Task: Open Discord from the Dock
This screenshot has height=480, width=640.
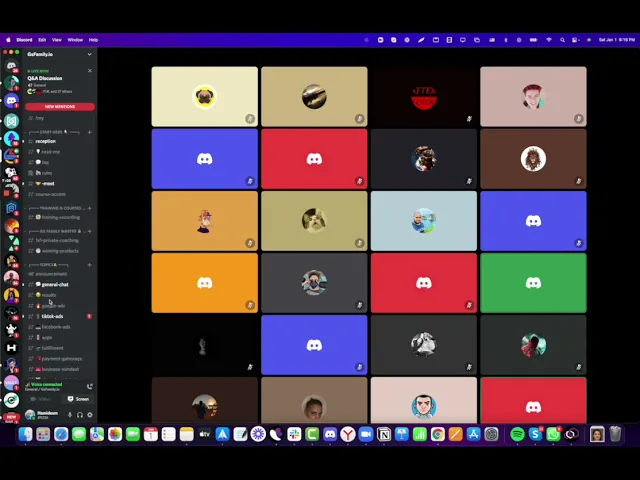Action: click(x=330, y=434)
